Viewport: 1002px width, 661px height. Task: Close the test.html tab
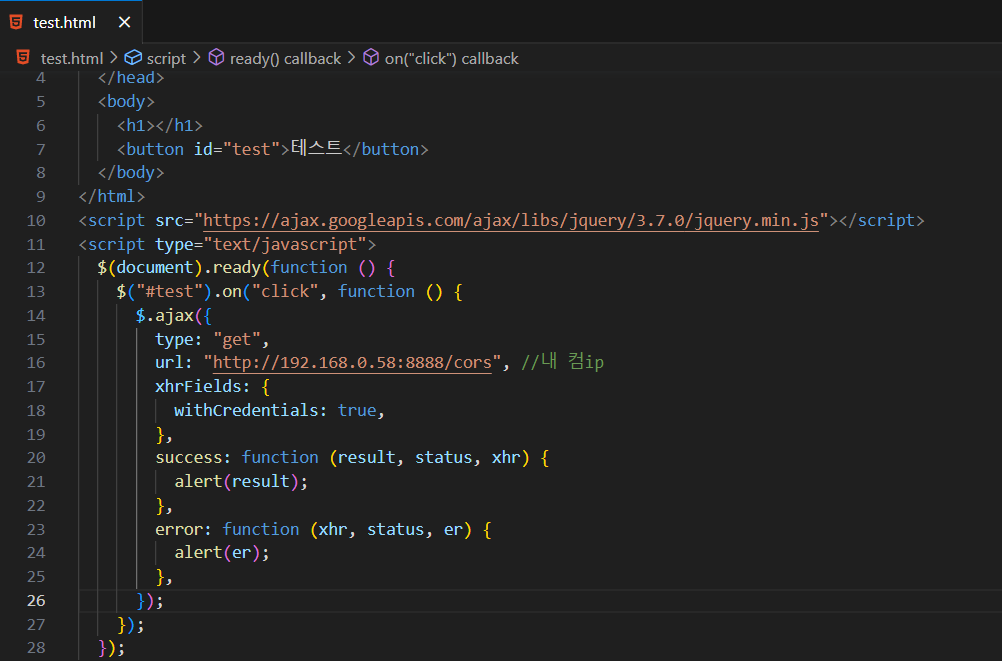125,22
